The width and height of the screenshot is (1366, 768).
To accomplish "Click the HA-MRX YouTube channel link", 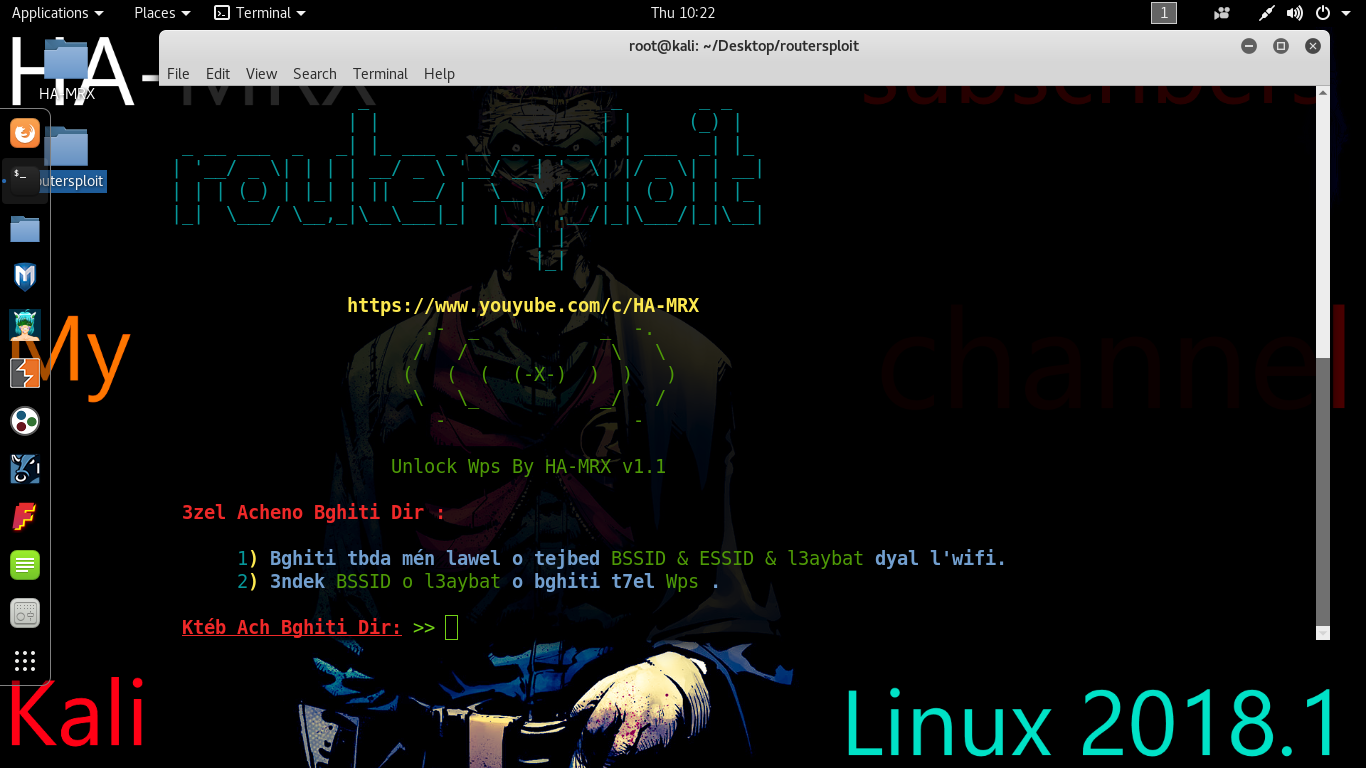I will (x=522, y=305).
